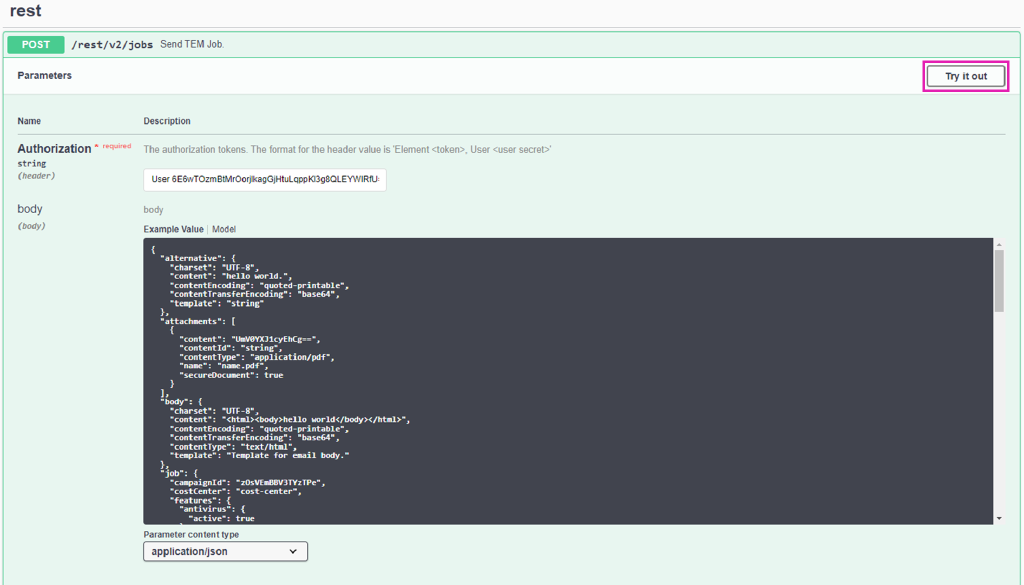Viewport: 1024px width, 585px height.
Task: Click the Send TEM Job. summary text
Action: (x=192, y=45)
